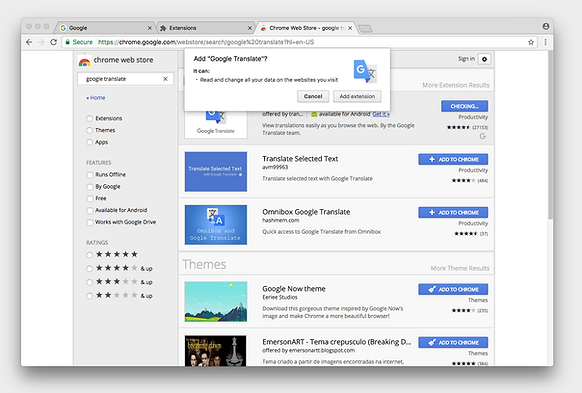Open More Extension Results link

(x=456, y=85)
